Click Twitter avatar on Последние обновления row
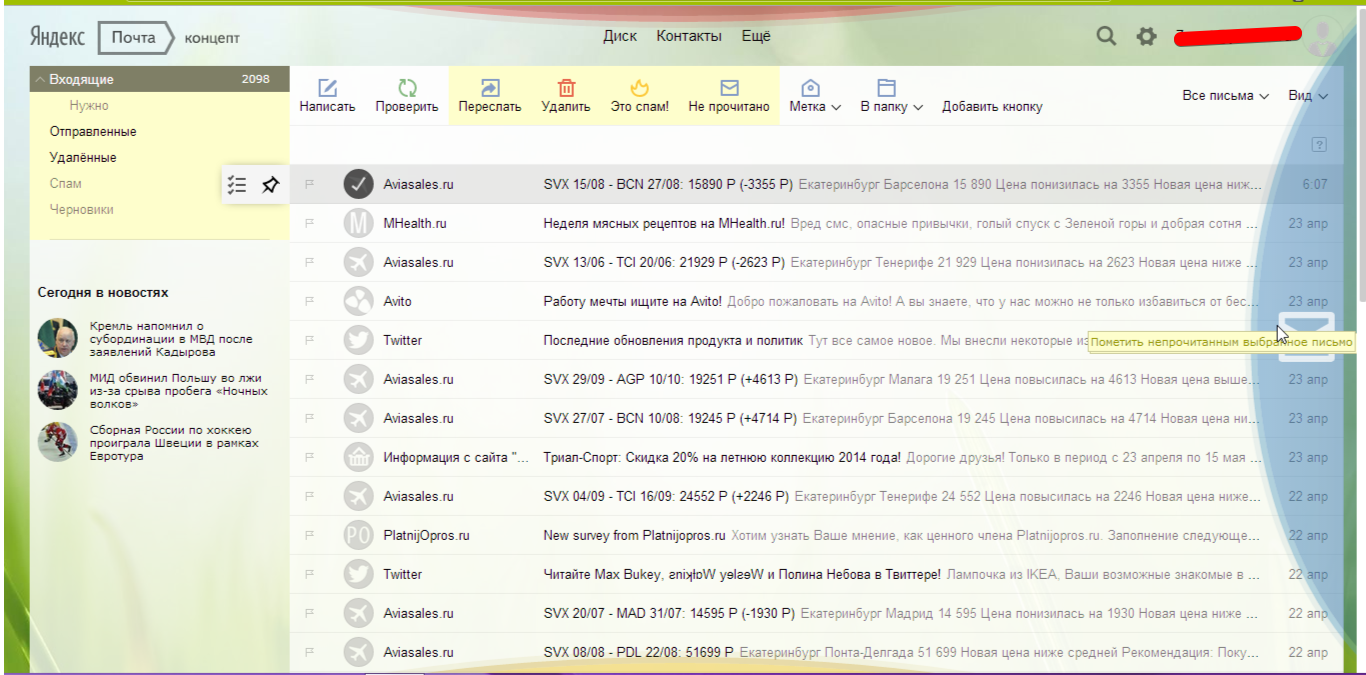 click(358, 340)
